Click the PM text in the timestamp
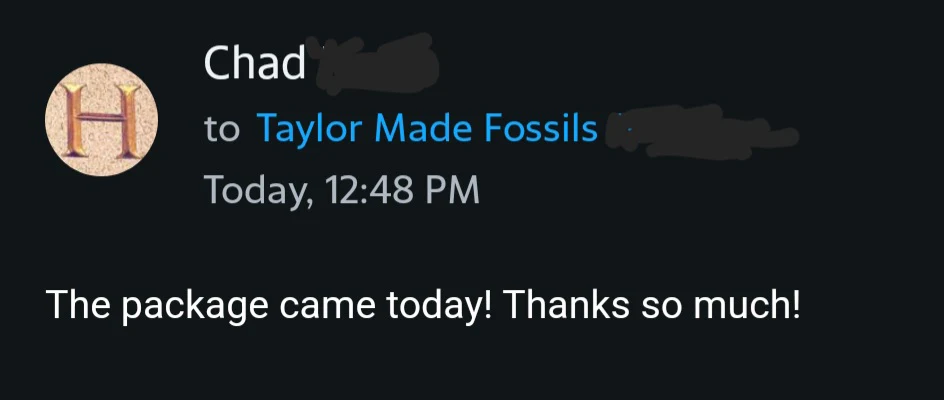 pyautogui.click(x=457, y=189)
